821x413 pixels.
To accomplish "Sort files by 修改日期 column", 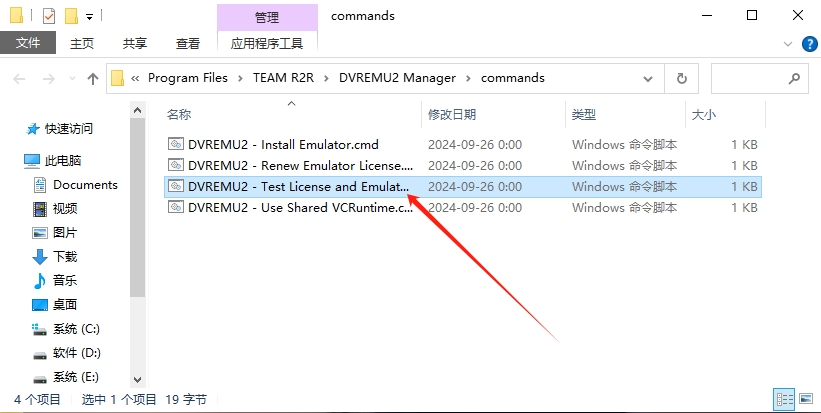I will click(452, 115).
